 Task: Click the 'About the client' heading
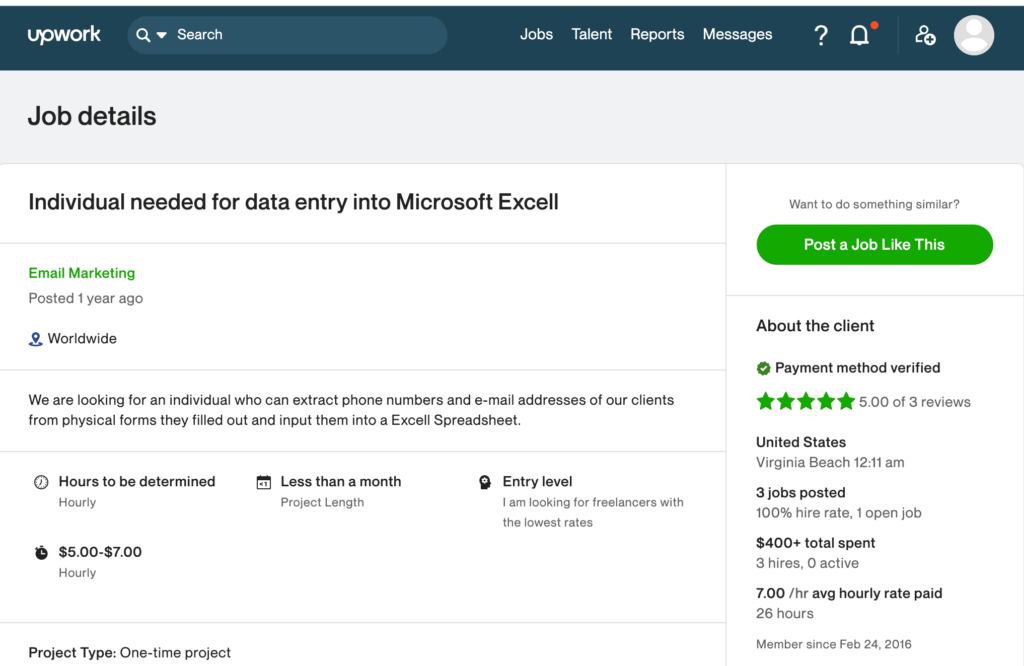click(815, 326)
